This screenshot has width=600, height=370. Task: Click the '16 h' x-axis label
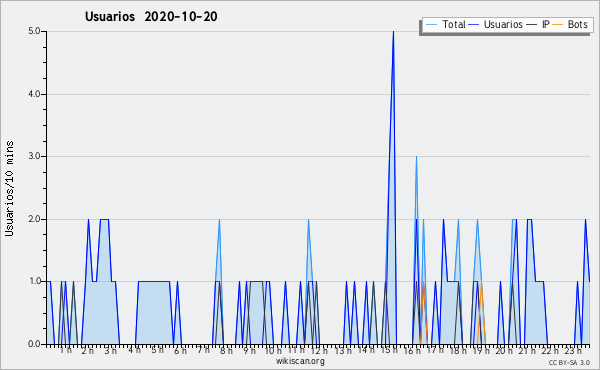(x=412, y=351)
